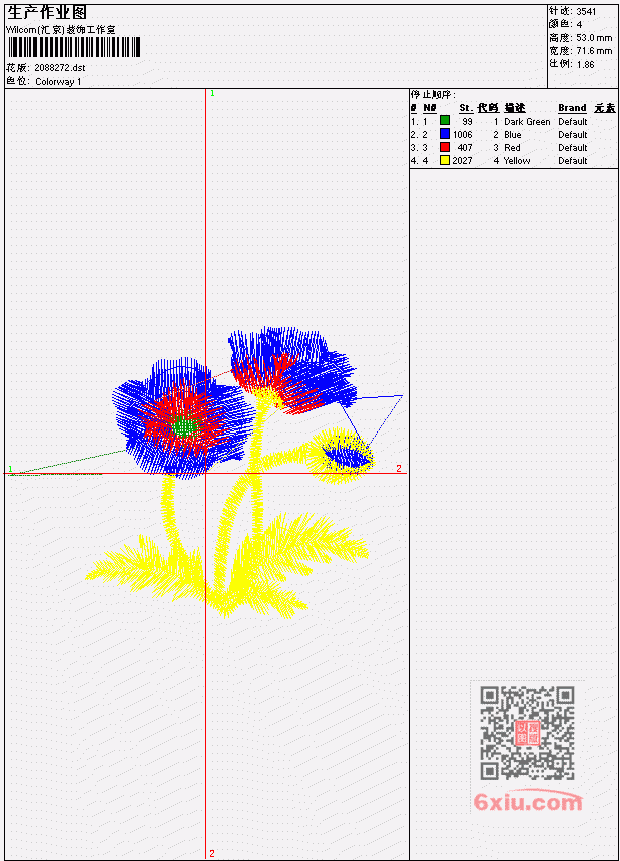
Task: Click green marker '1' atop vertical axis
Action: tap(212, 93)
